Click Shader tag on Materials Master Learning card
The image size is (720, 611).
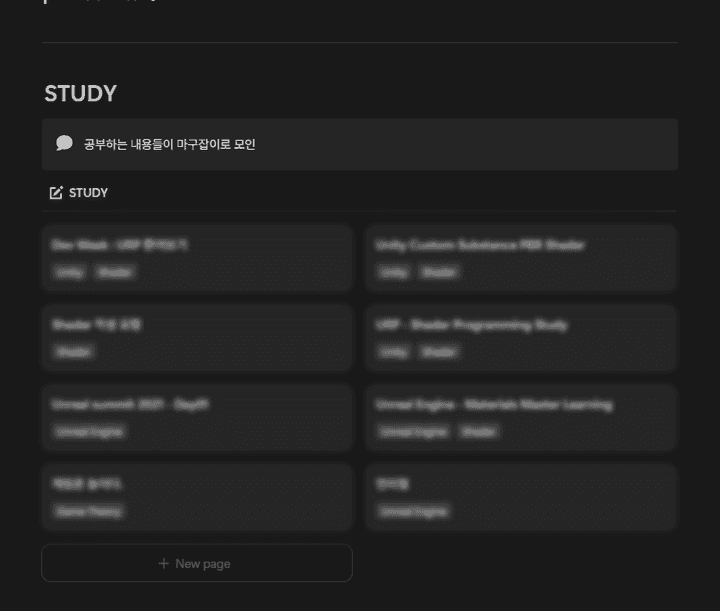tap(479, 432)
